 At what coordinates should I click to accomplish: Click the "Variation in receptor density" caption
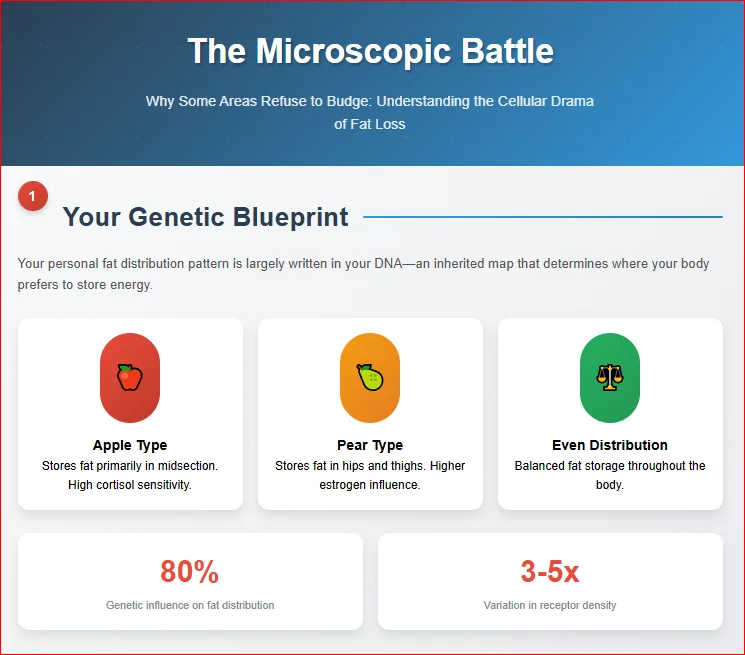[x=550, y=605]
